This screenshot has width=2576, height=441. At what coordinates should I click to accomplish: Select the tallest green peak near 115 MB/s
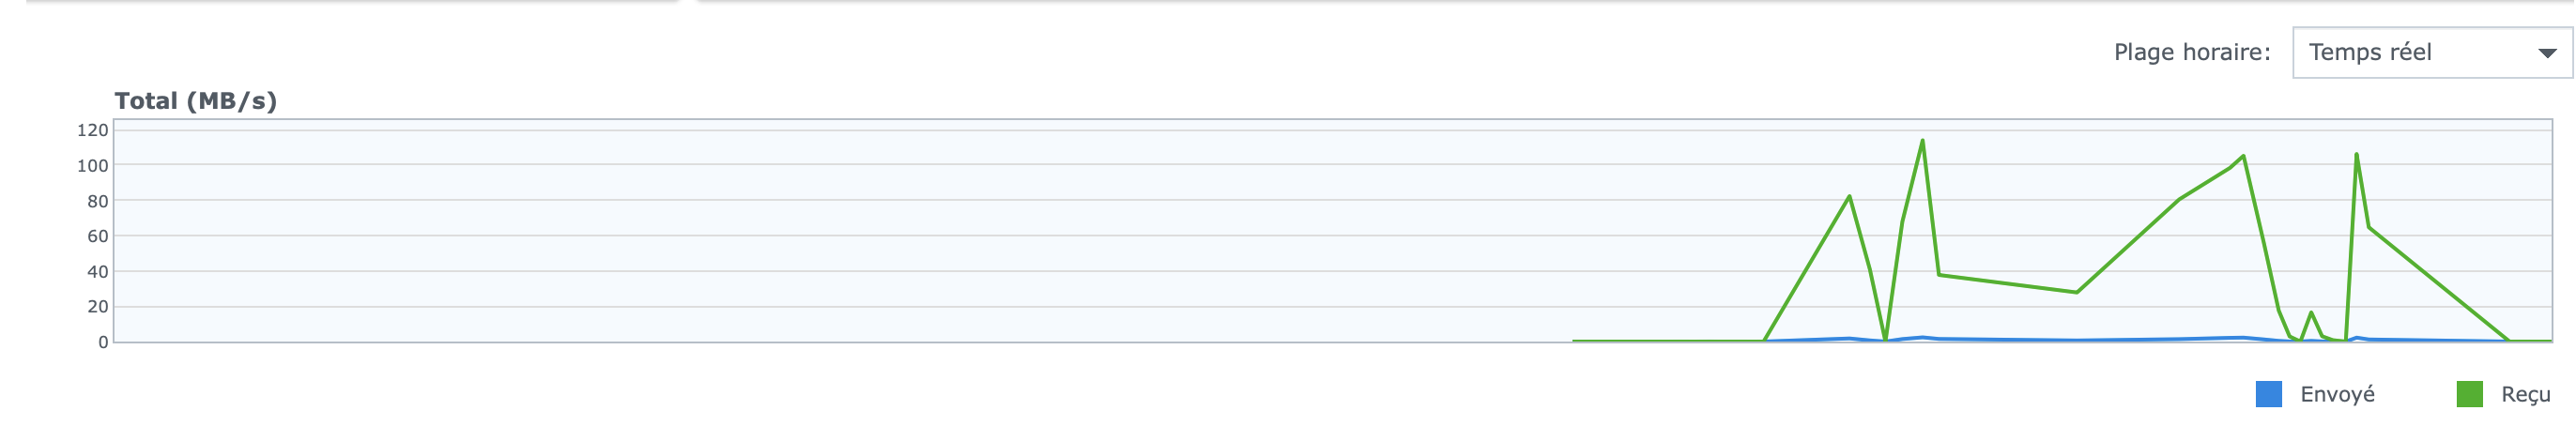point(1922,141)
